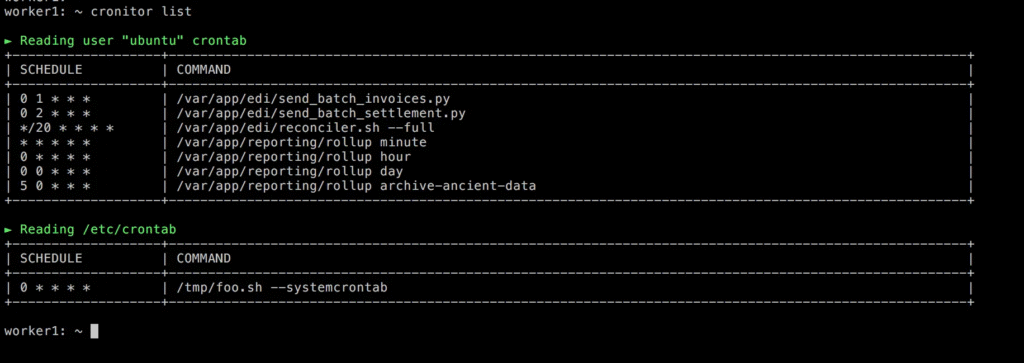1024x363 pixels.
Task: Click SCHEDULE header in the /etc/crontab table
Action: coord(51,258)
